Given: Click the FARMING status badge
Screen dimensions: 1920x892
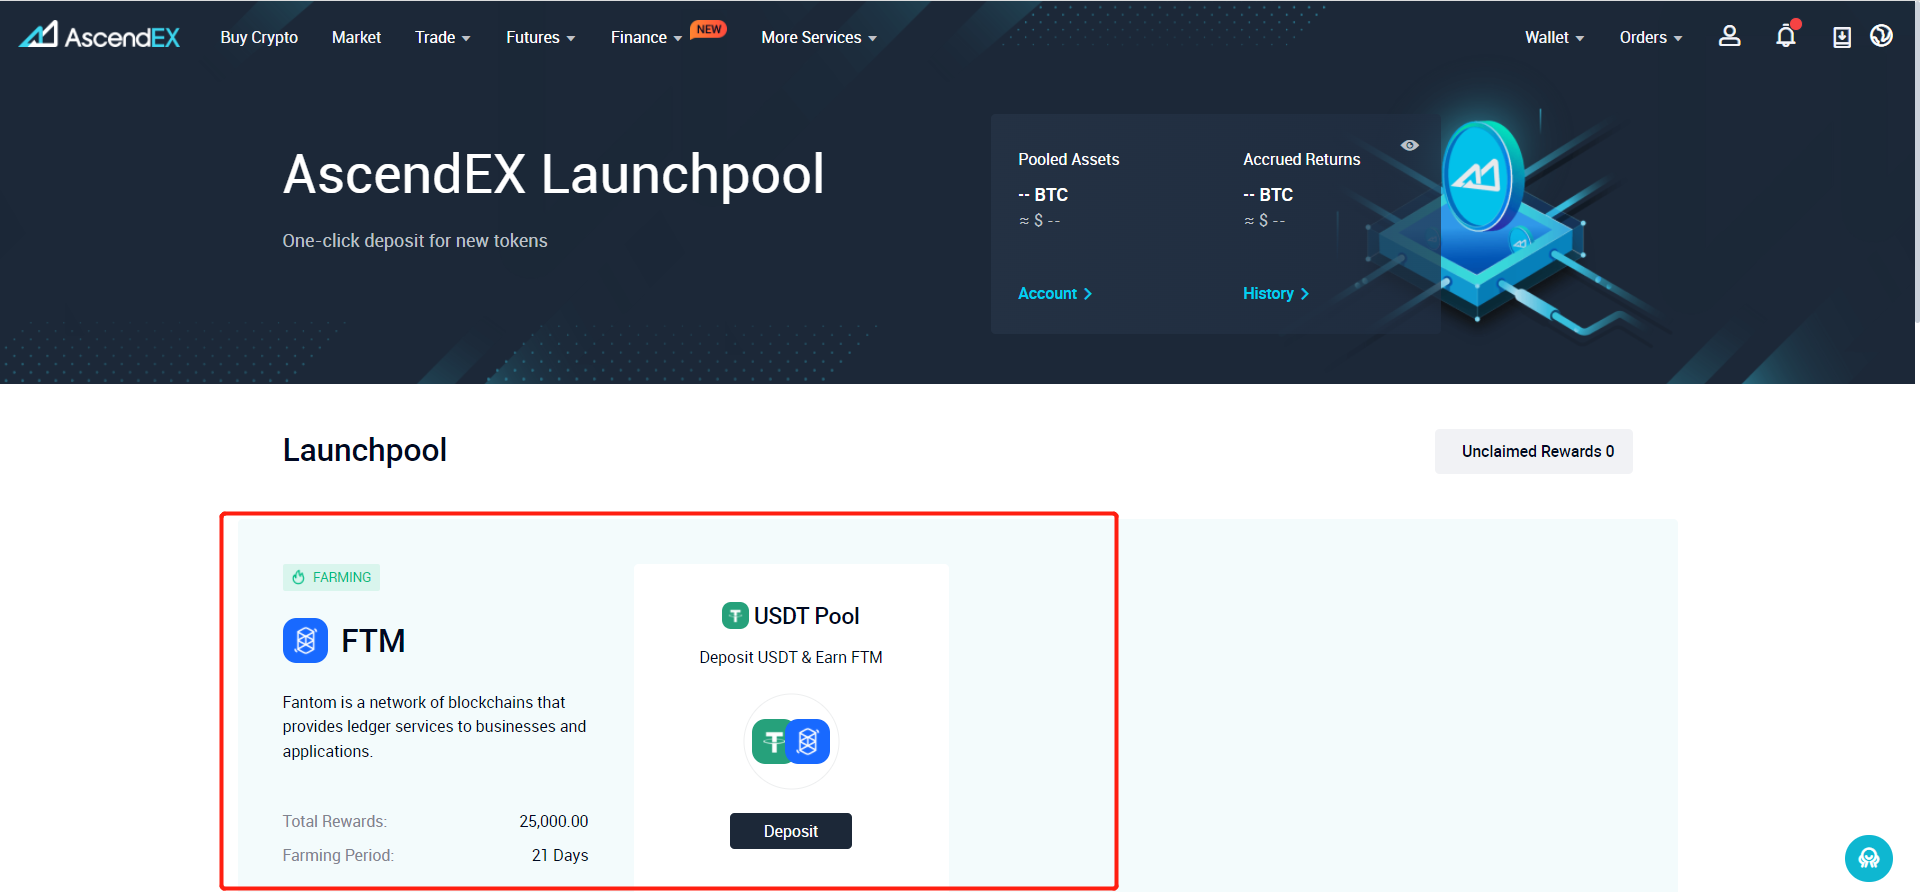Looking at the screenshot, I should (x=331, y=577).
